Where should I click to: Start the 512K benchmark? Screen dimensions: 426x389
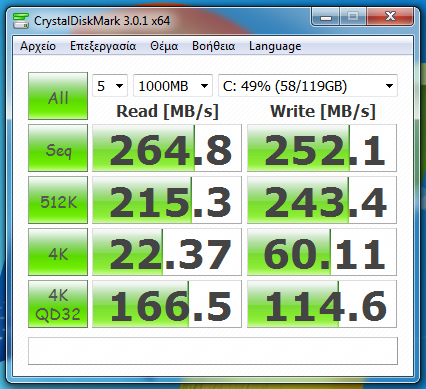[x=58, y=200]
